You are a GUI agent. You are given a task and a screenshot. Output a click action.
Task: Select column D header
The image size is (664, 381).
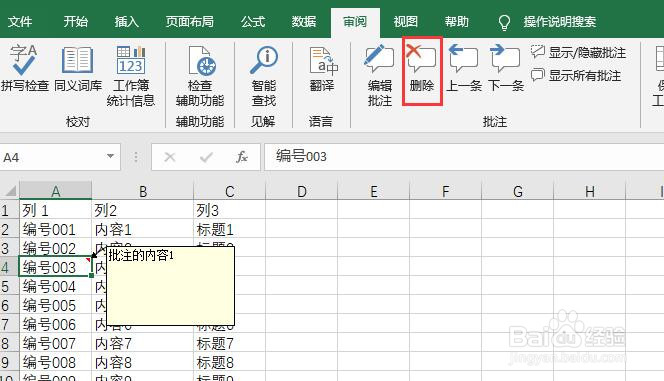point(302,191)
